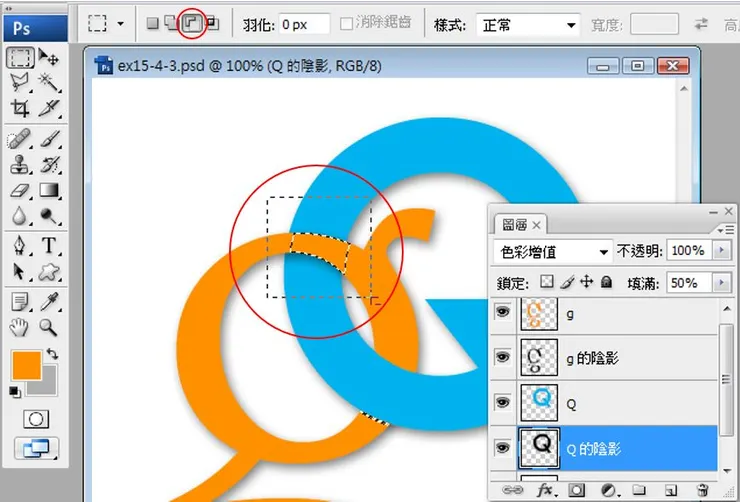Select the Slice tool
This screenshot has width=740, height=502.
pos(49,108)
